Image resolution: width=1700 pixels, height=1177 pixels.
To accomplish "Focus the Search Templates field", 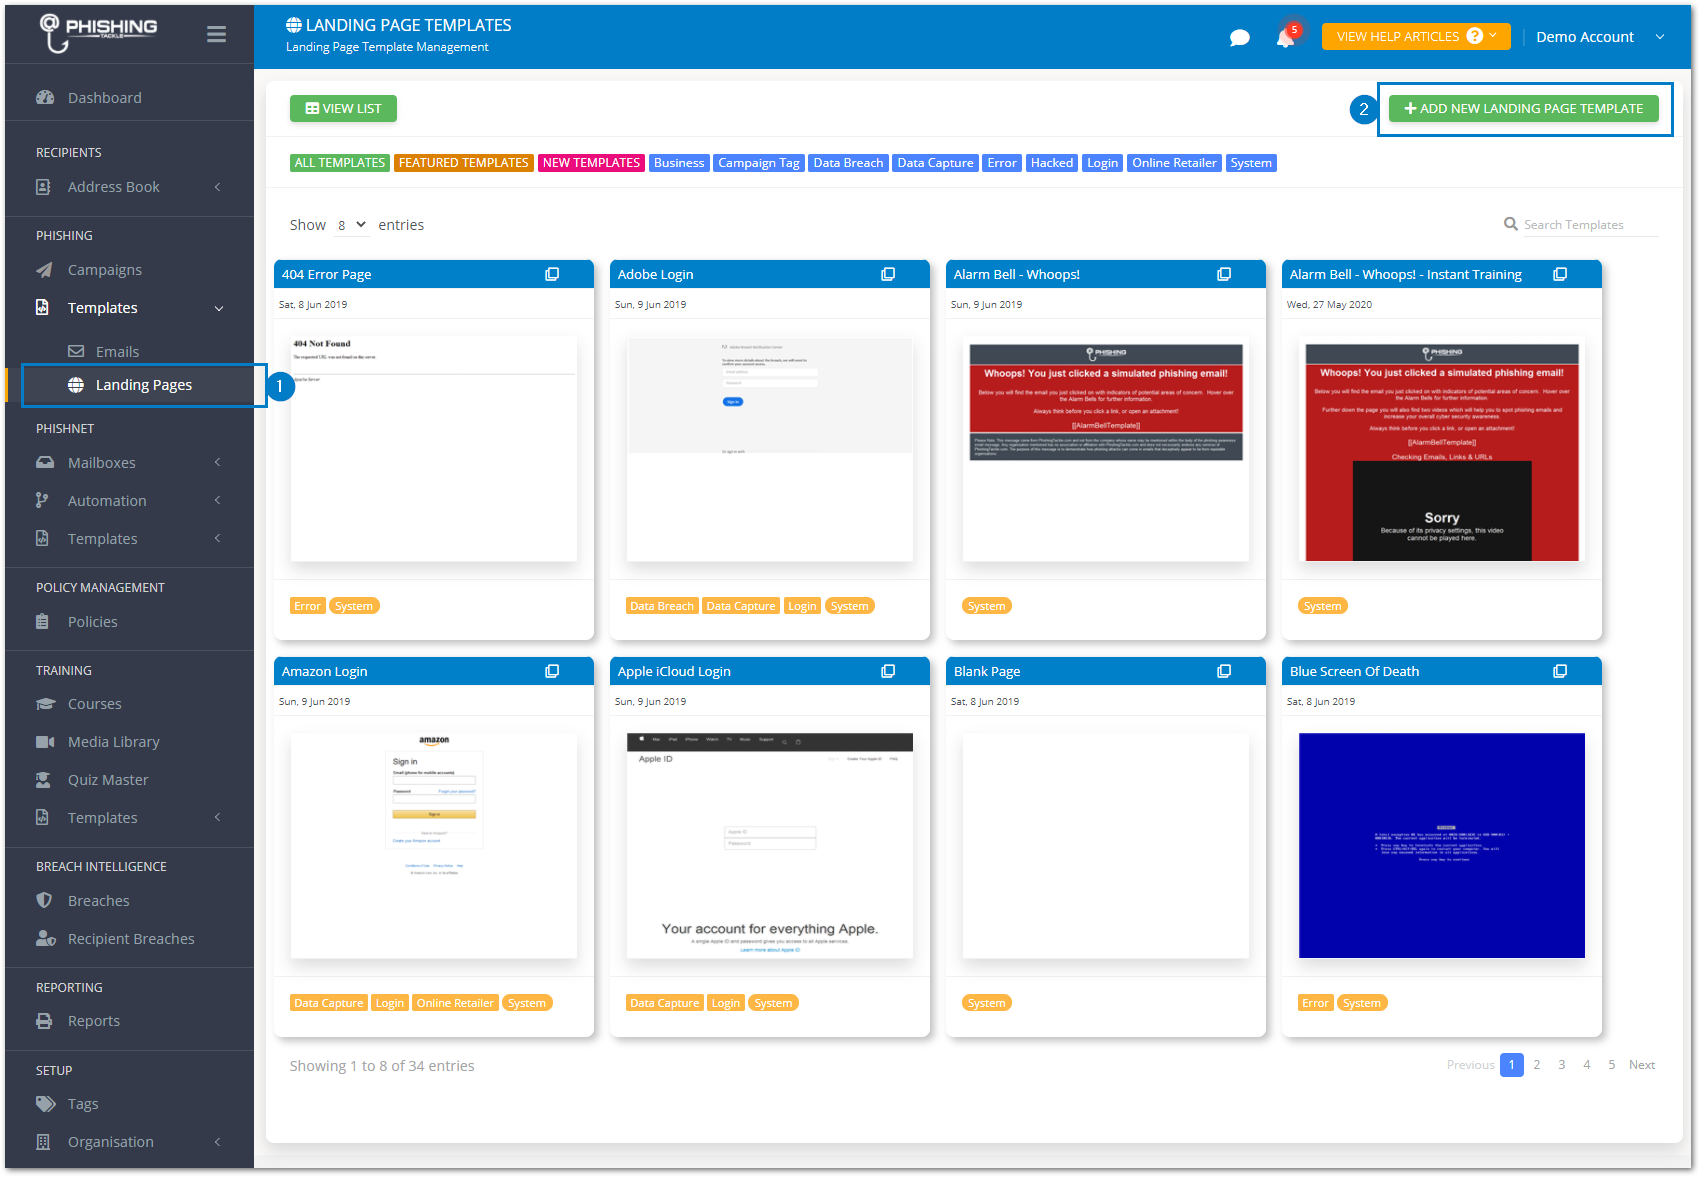I will click(x=1590, y=225).
